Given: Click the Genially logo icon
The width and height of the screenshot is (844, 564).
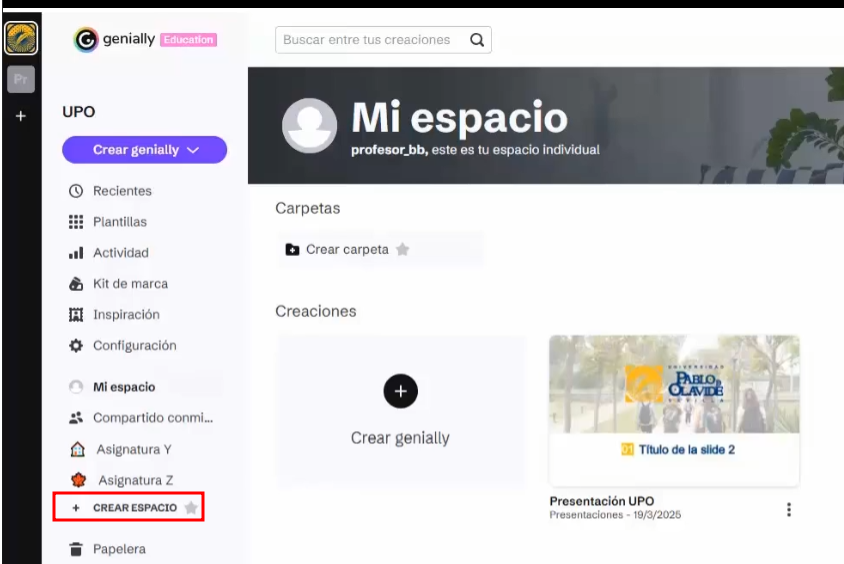Looking at the screenshot, I should (x=87, y=40).
